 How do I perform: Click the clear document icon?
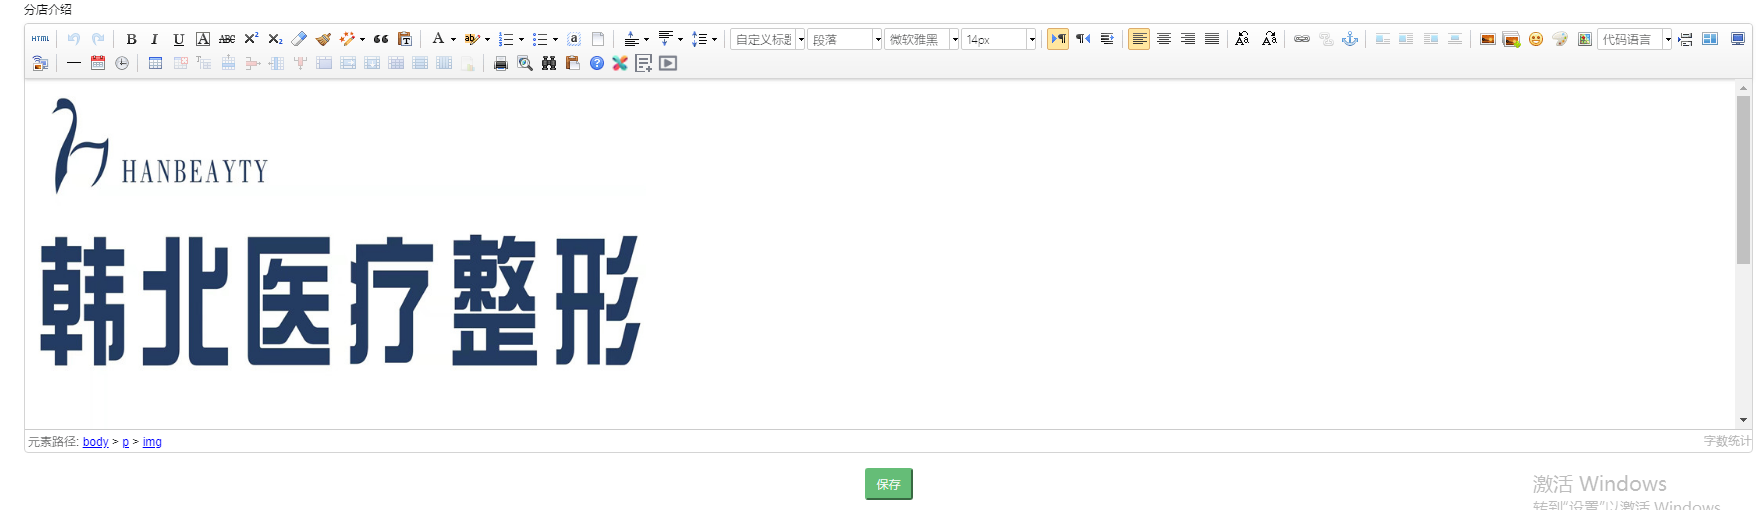(x=598, y=39)
